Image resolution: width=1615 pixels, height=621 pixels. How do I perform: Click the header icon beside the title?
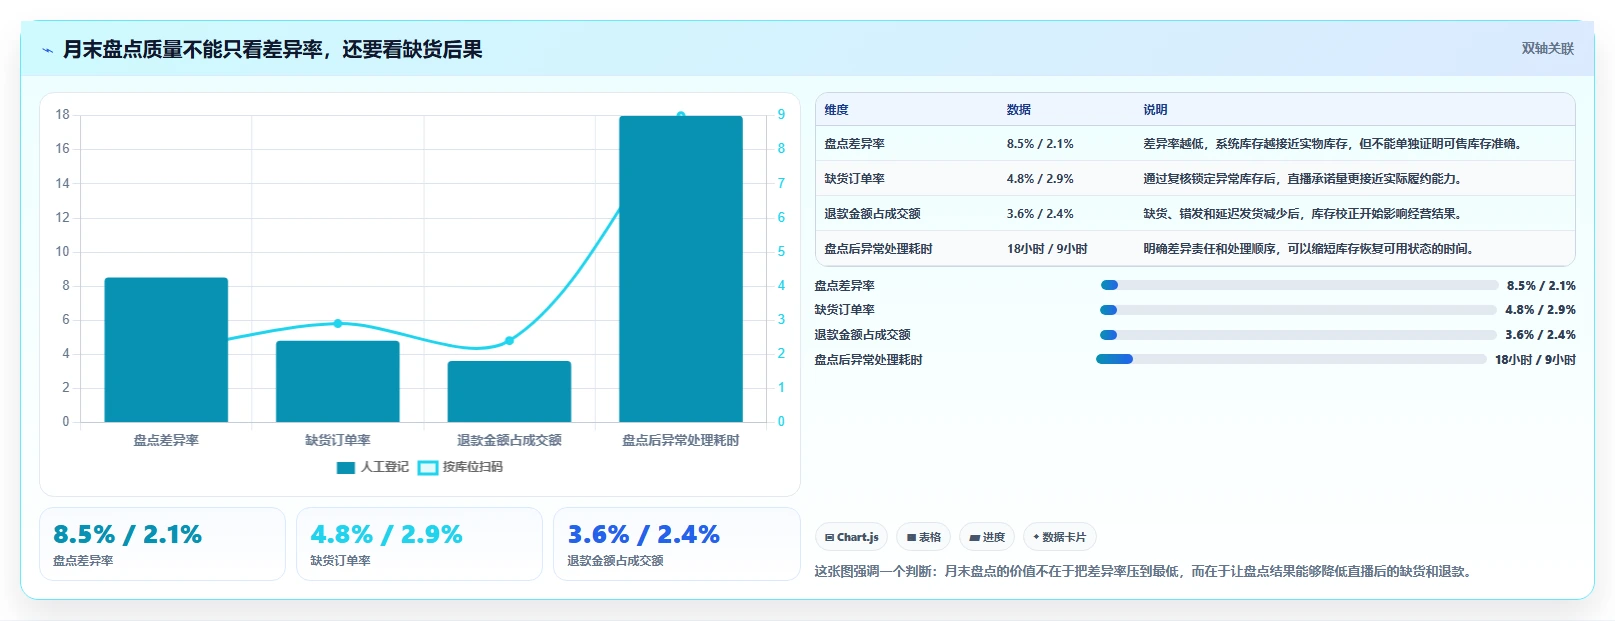(x=47, y=50)
